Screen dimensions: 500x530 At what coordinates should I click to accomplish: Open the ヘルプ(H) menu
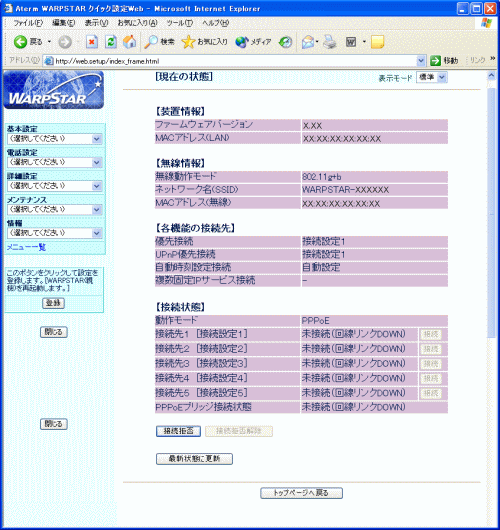[216, 23]
